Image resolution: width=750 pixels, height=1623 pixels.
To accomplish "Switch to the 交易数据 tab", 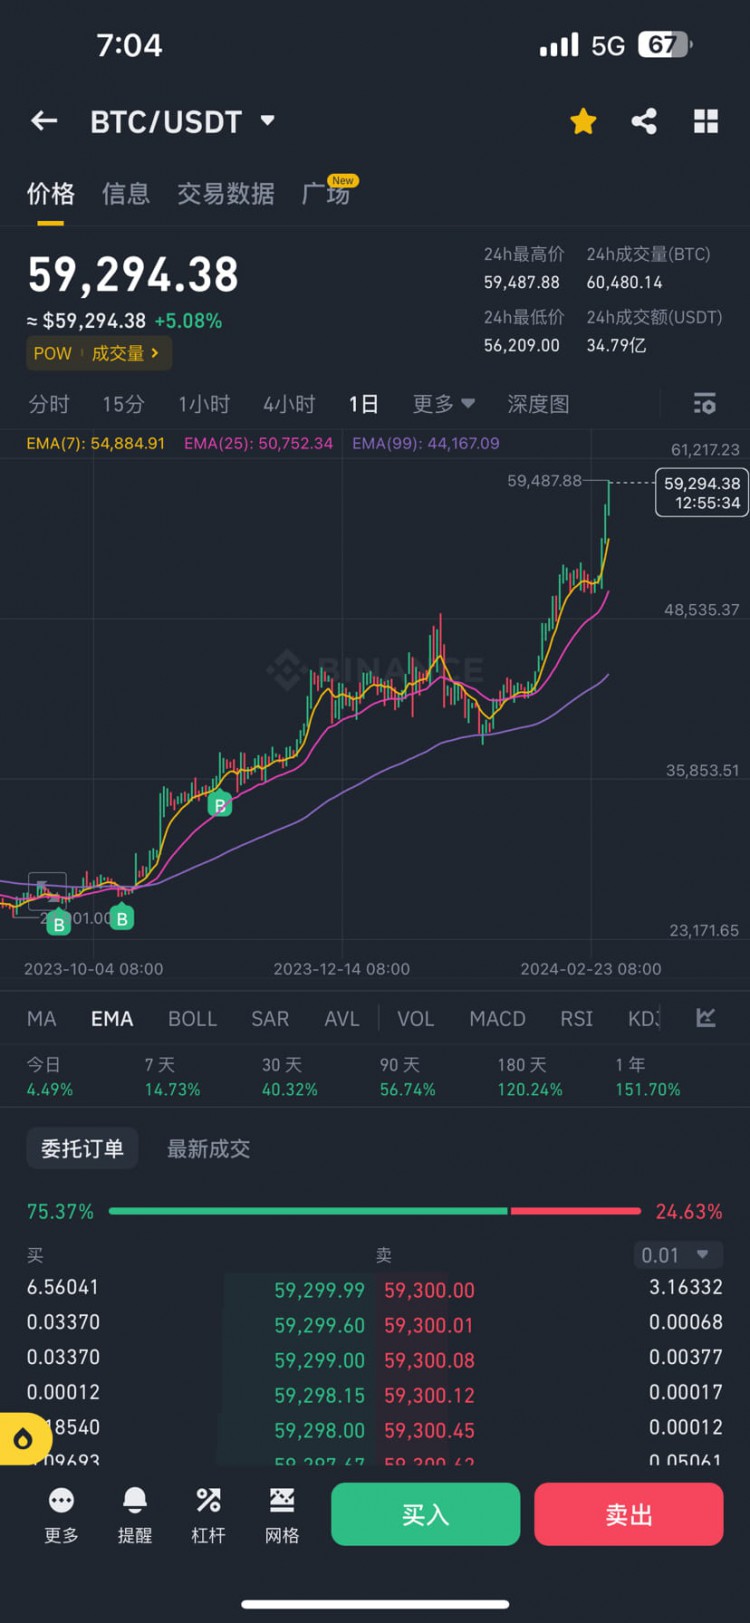I will (226, 193).
